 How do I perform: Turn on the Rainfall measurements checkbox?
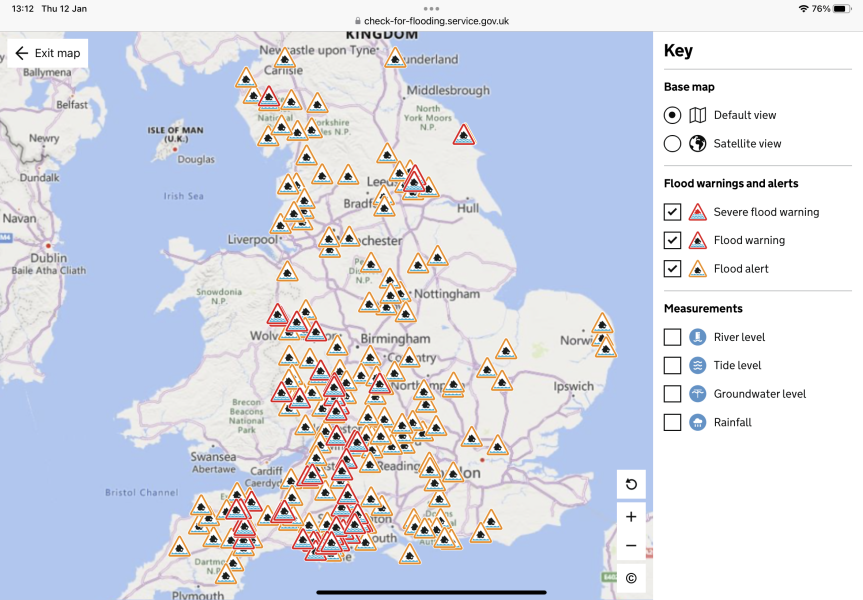[x=672, y=422]
